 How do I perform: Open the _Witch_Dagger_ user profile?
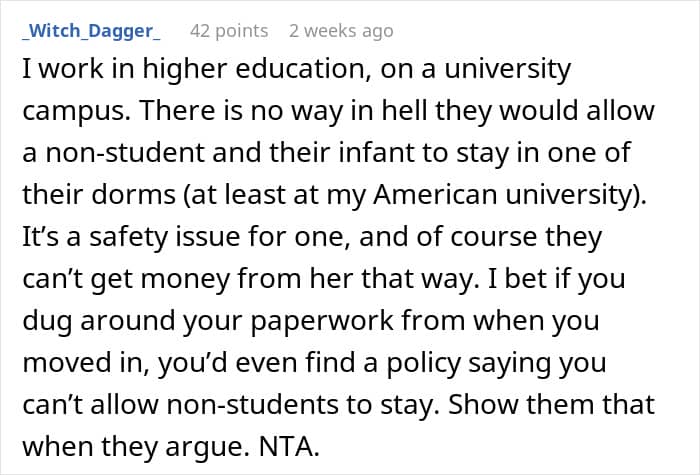point(92,31)
